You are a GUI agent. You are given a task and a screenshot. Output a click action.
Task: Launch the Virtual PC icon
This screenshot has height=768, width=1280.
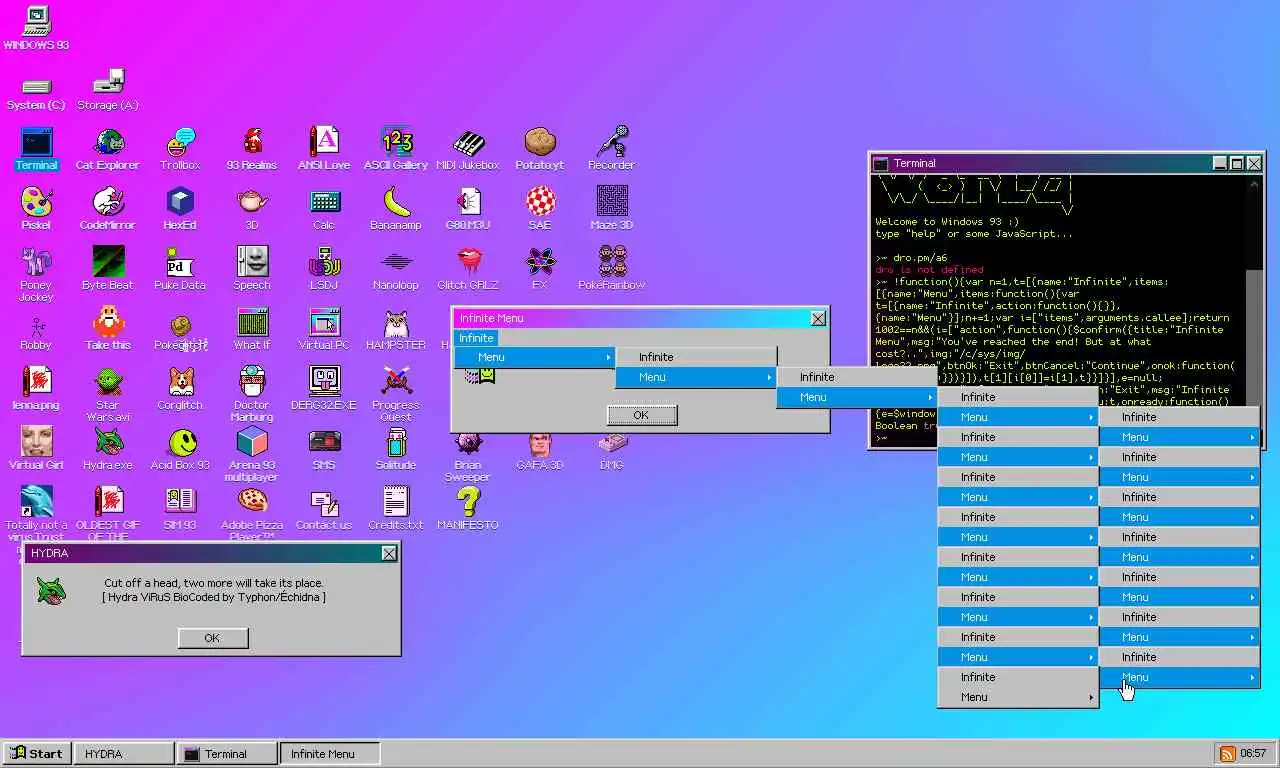[x=324, y=328]
